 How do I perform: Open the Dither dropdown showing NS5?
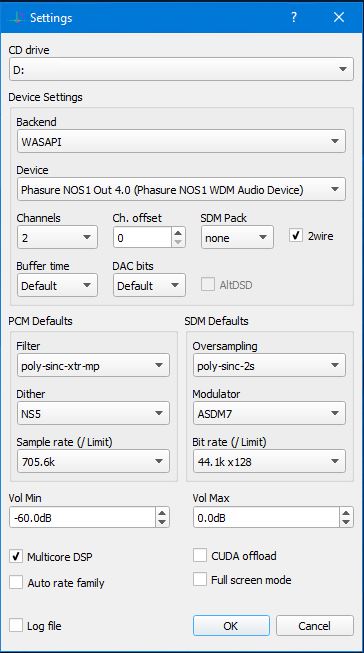[93, 413]
